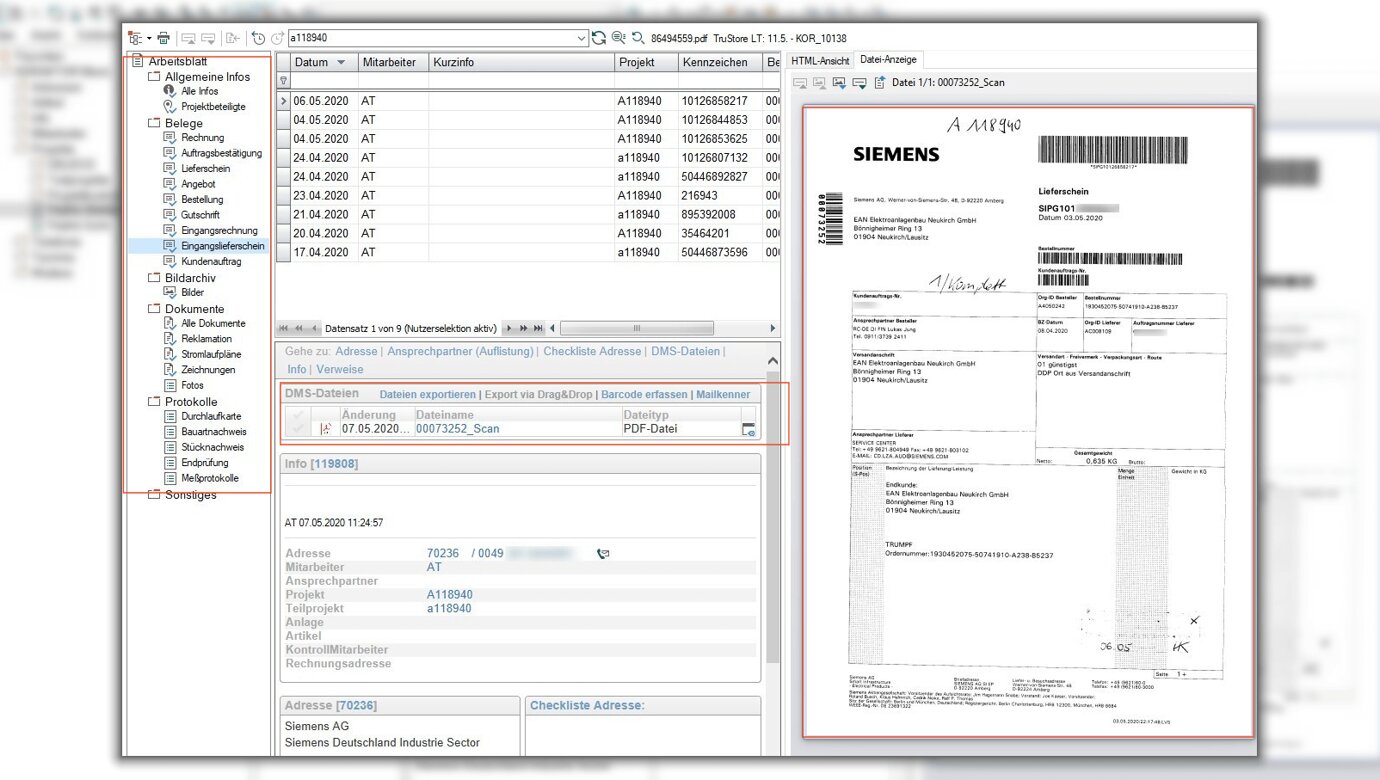This screenshot has height=780, width=1380.
Task: Jump to the last record in the navigator
Action: pyautogui.click(x=539, y=328)
